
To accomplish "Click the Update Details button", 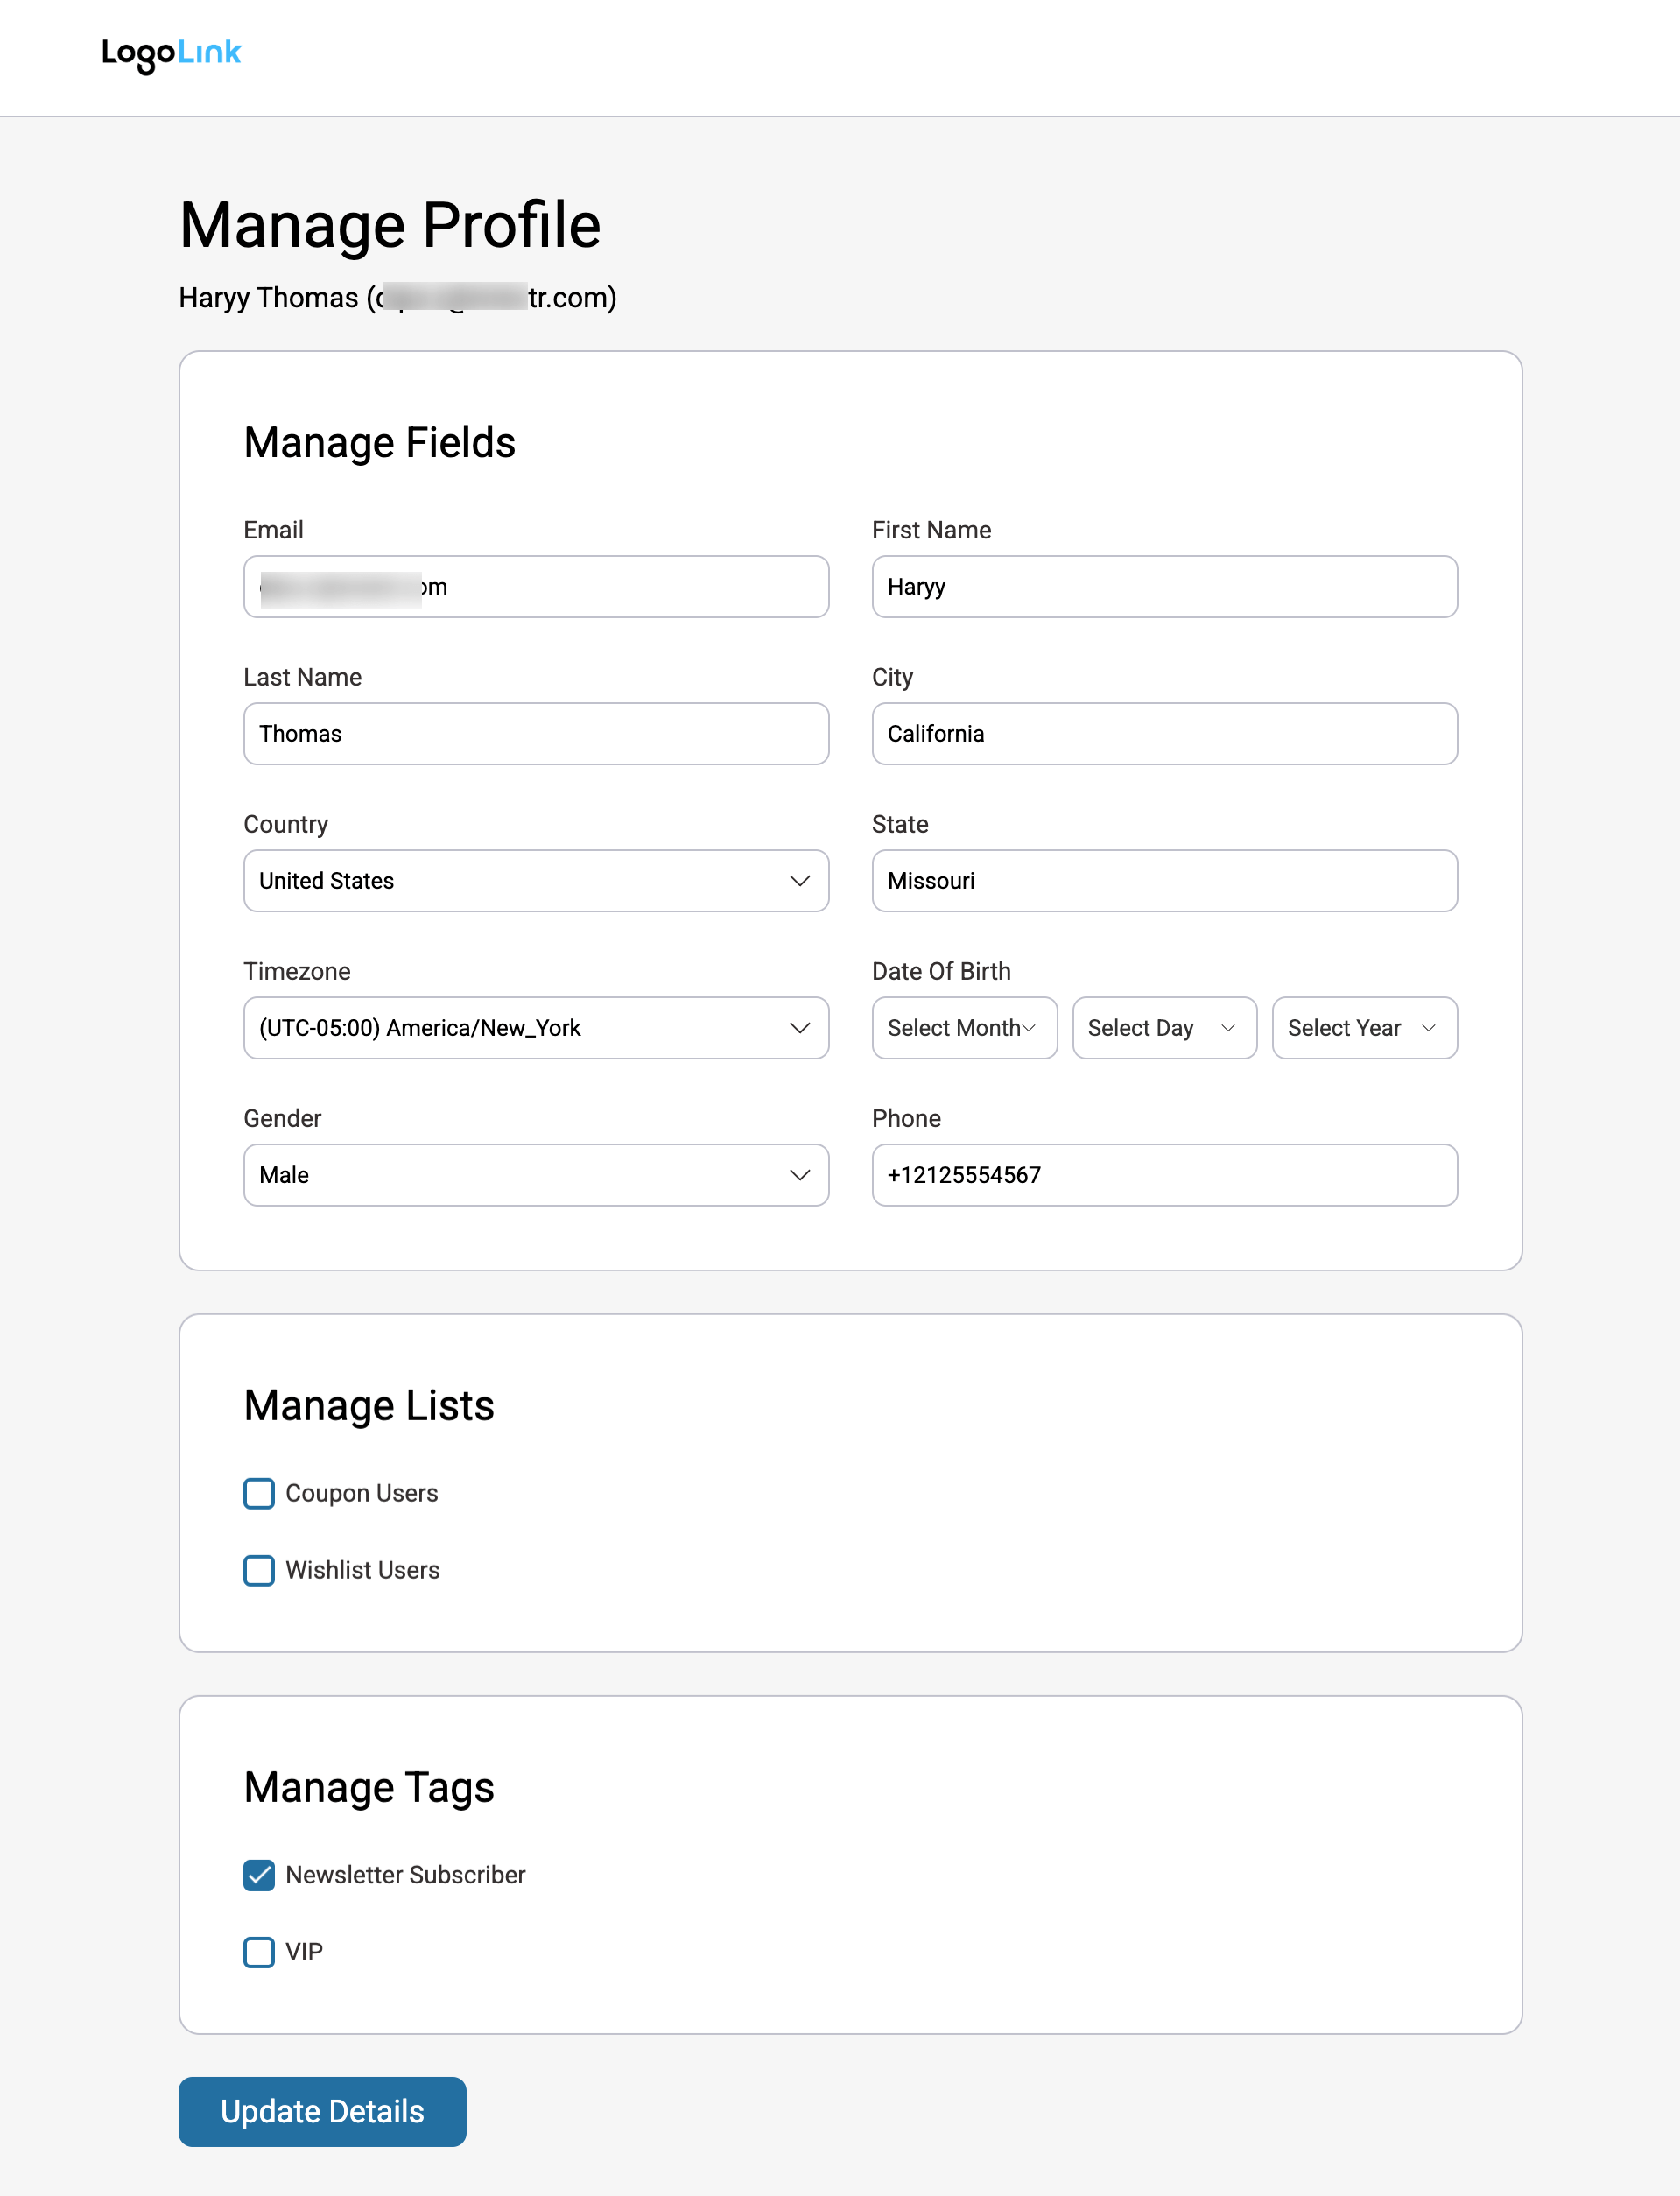I will [x=321, y=2111].
